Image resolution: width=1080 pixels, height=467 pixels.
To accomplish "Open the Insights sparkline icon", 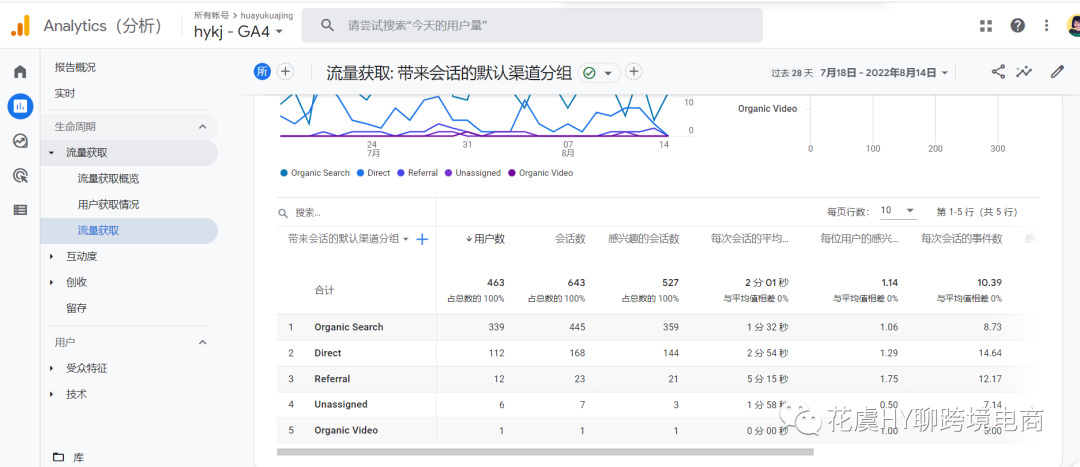I will pyautogui.click(x=1024, y=72).
